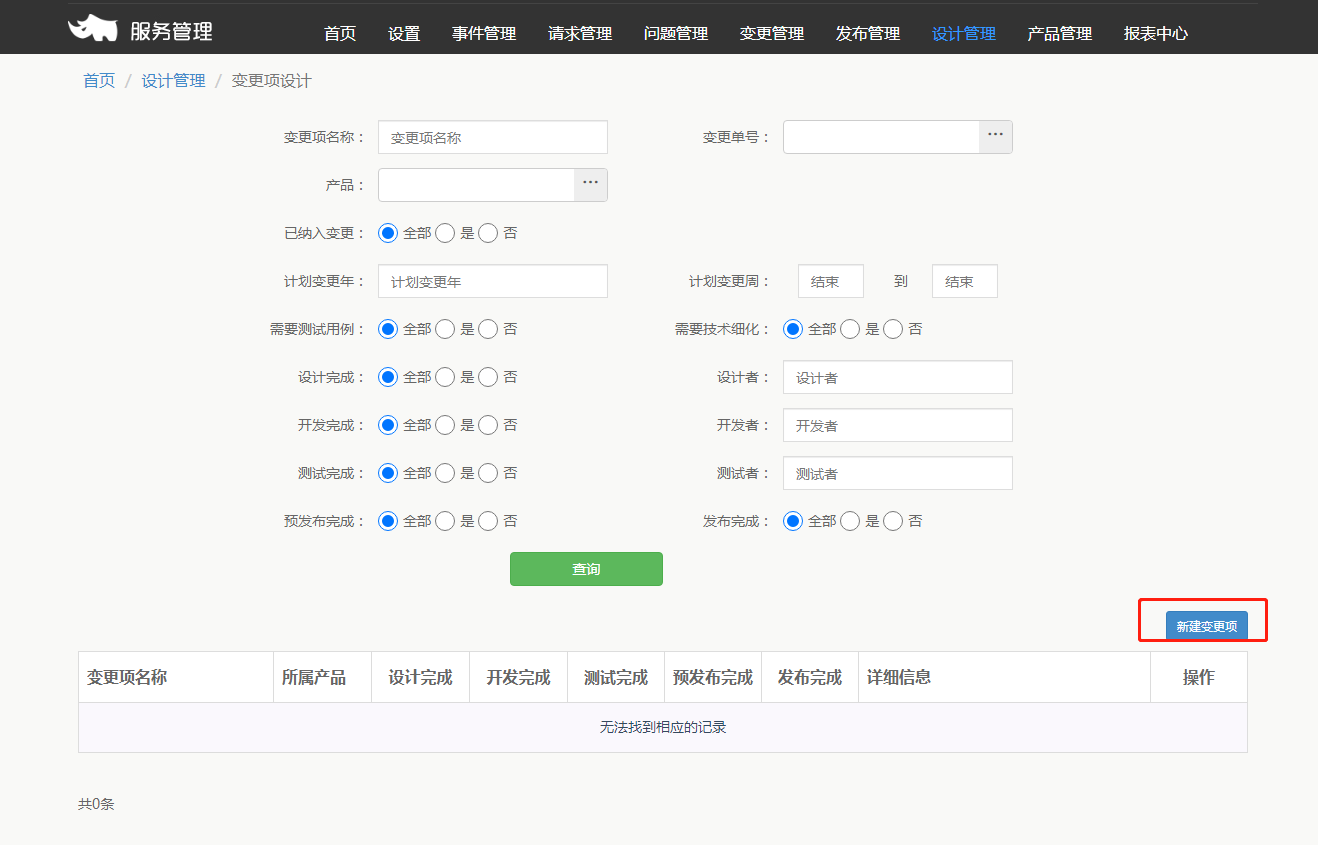This screenshot has width=1318, height=845.
Task: Click 开发完成 table column header
Action: pos(519,677)
